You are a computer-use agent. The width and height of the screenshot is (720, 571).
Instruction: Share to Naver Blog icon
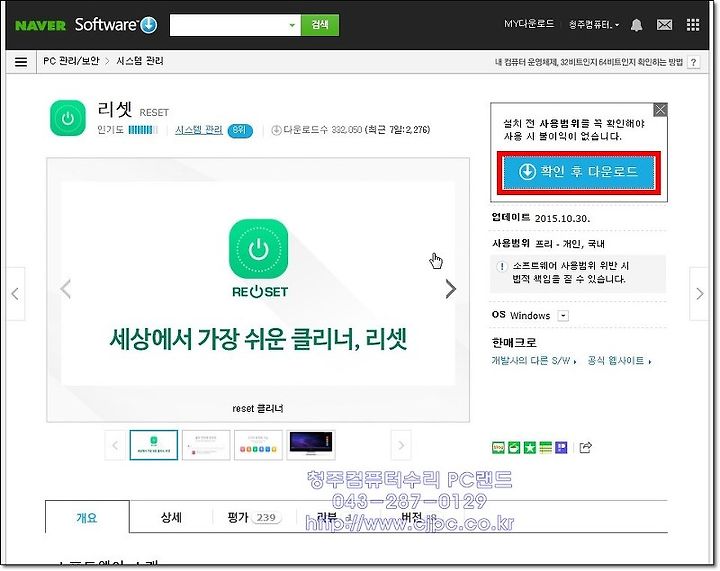tap(498, 448)
